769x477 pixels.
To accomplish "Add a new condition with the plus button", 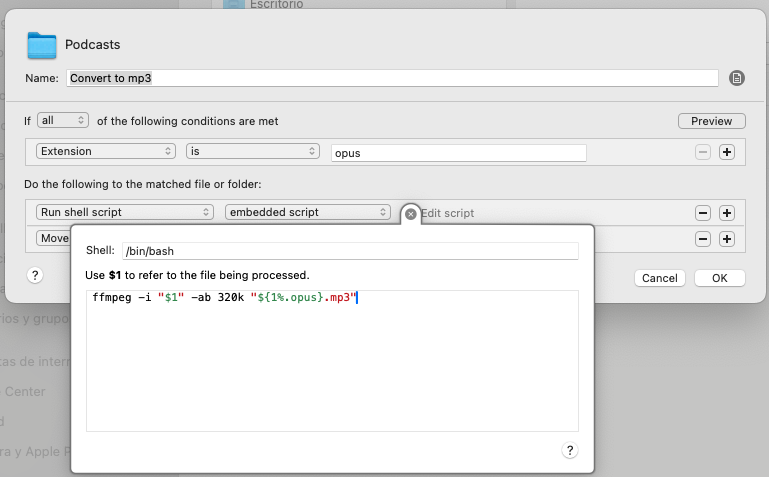I will 727,152.
